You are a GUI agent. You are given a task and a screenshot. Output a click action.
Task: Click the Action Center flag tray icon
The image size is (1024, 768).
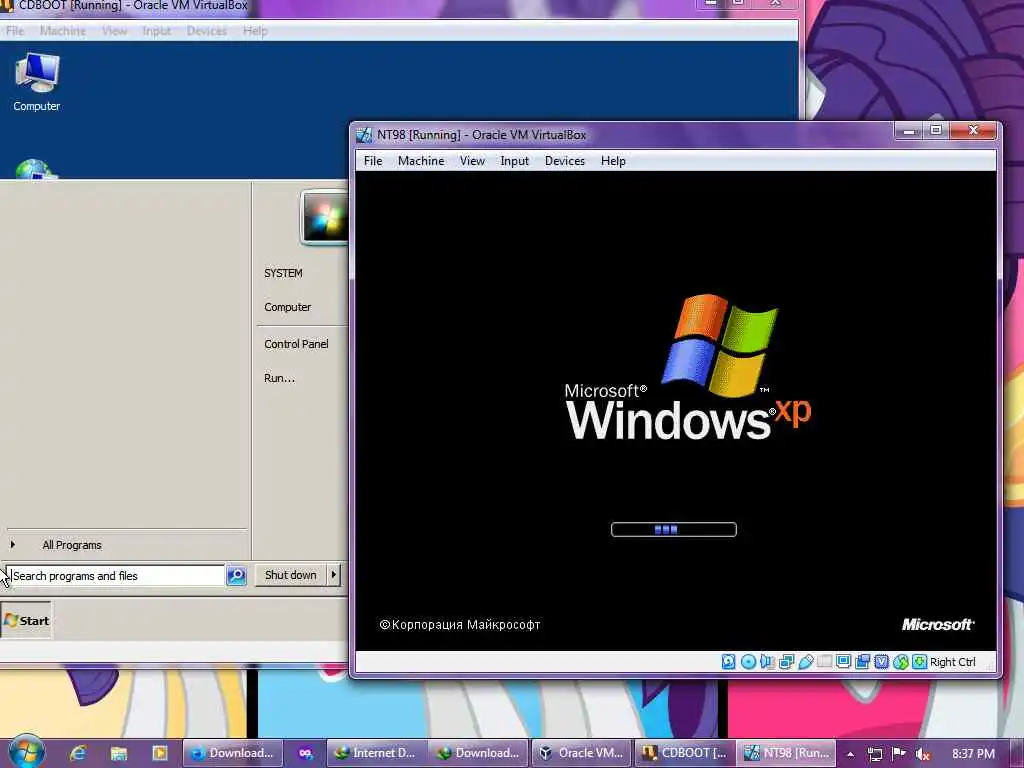click(x=899, y=754)
